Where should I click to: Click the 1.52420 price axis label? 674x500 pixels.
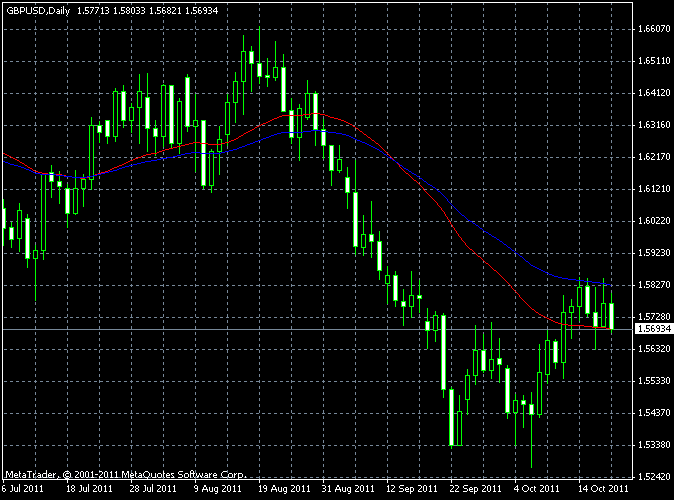(x=653, y=476)
